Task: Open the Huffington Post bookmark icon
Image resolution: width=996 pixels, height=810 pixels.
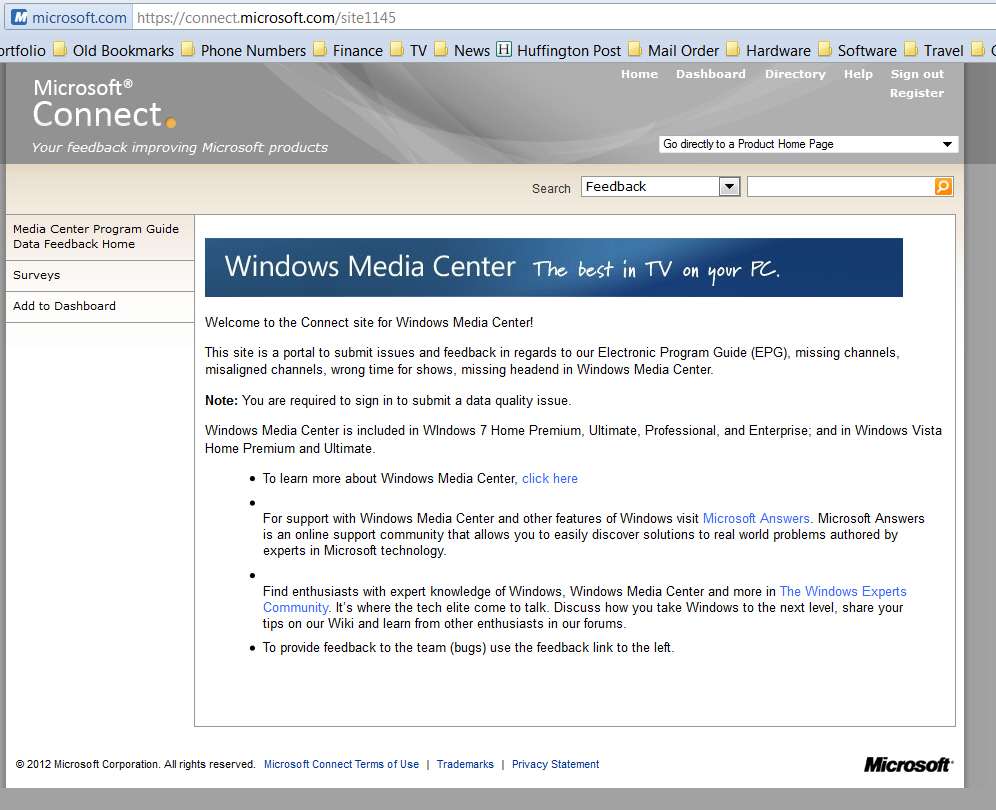Action: [x=504, y=49]
